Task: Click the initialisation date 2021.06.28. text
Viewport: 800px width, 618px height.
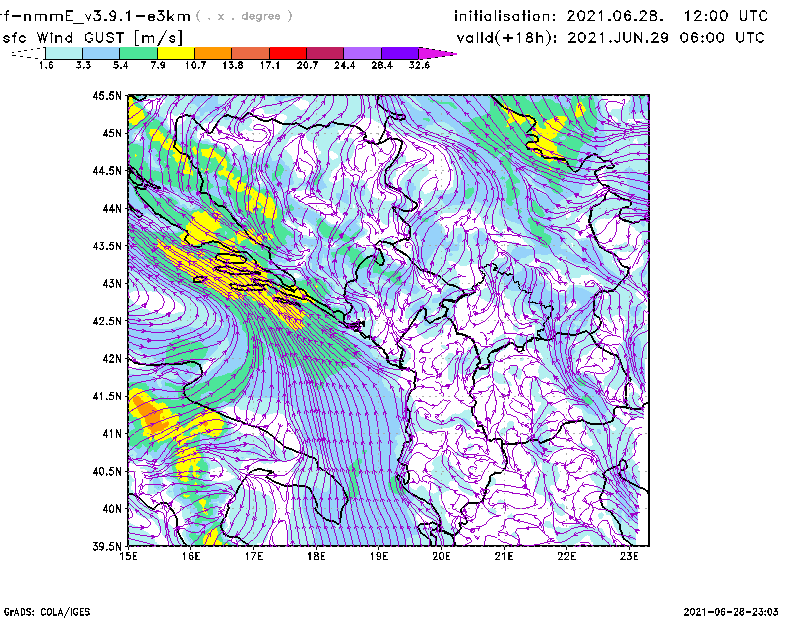Action: tap(615, 16)
